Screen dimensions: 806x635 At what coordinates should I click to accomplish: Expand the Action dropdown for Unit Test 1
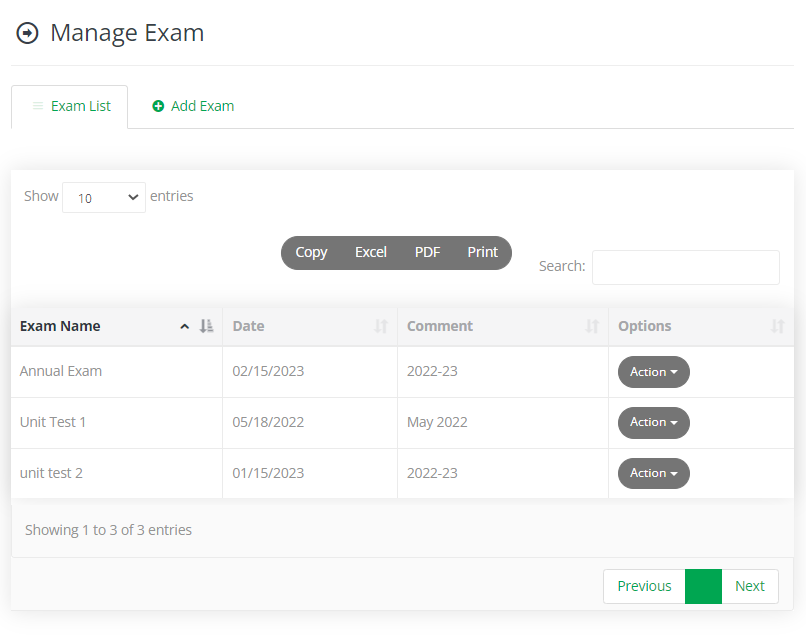coord(653,422)
